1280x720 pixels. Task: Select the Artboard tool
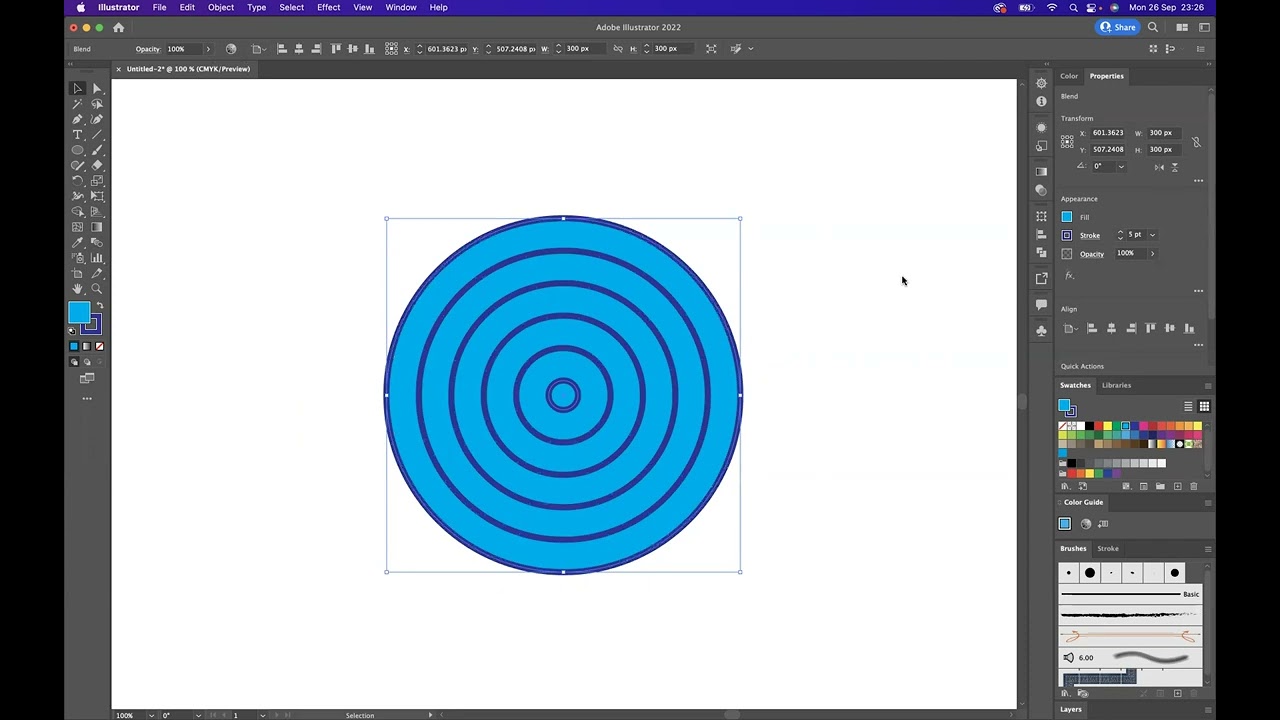[77, 273]
